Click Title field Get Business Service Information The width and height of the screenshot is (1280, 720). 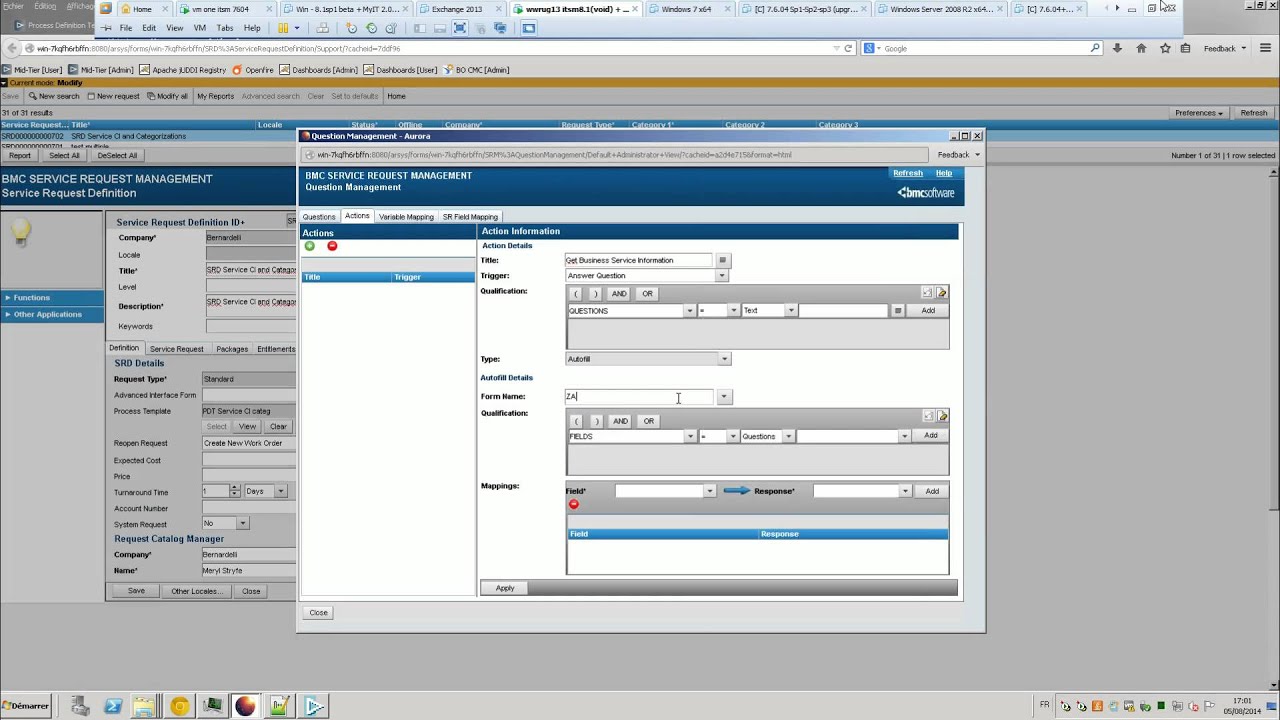[638, 260]
